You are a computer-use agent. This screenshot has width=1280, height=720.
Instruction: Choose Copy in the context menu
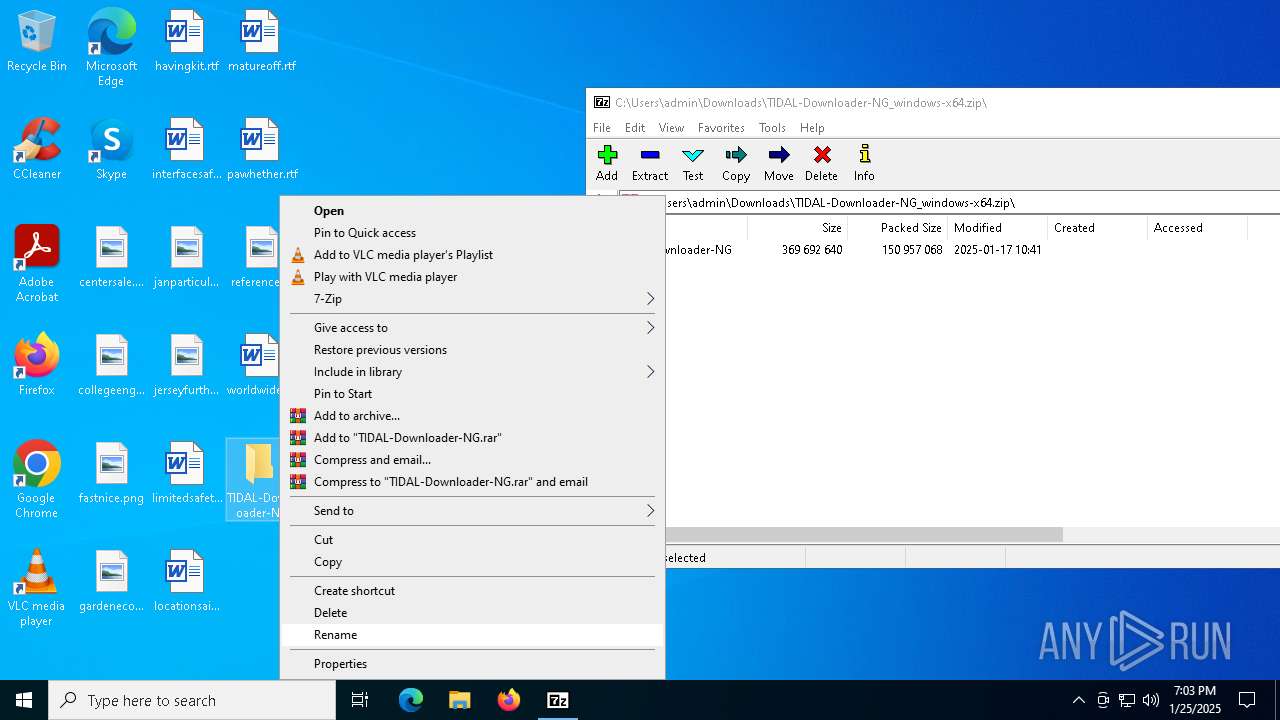tap(472, 562)
